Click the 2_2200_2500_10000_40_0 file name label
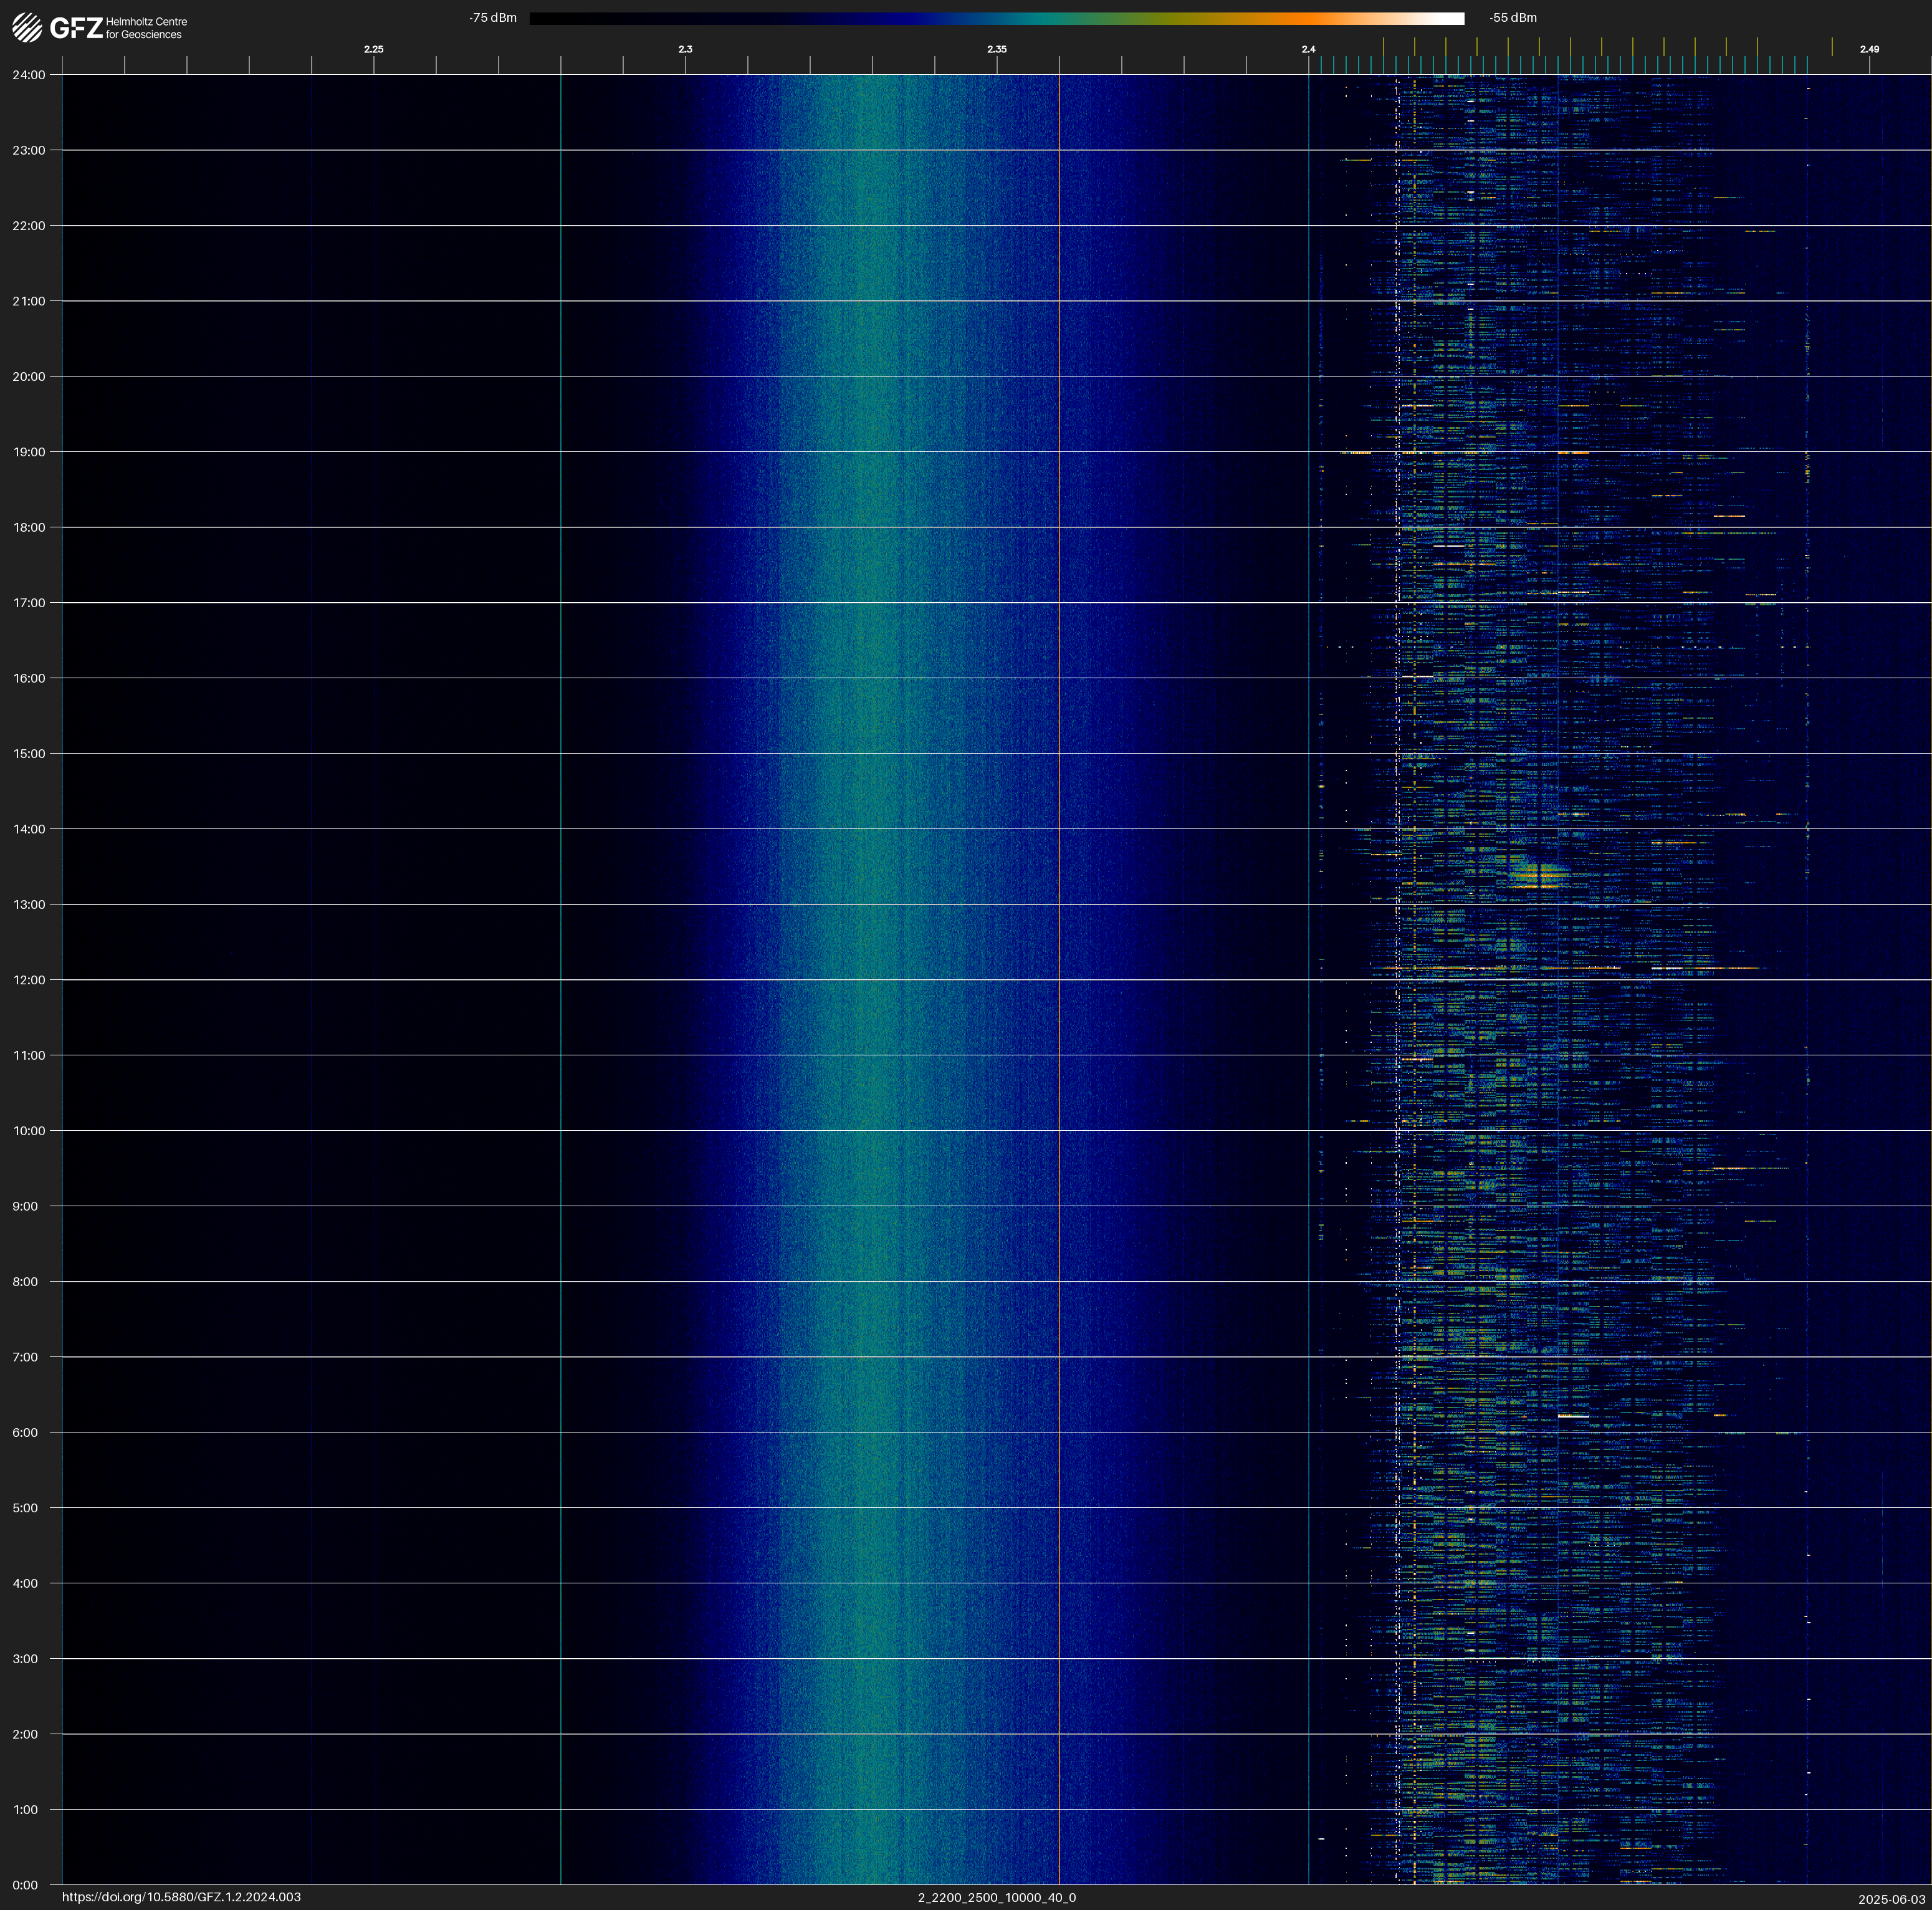Image resolution: width=1932 pixels, height=1910 pixels. [996, 1897]
